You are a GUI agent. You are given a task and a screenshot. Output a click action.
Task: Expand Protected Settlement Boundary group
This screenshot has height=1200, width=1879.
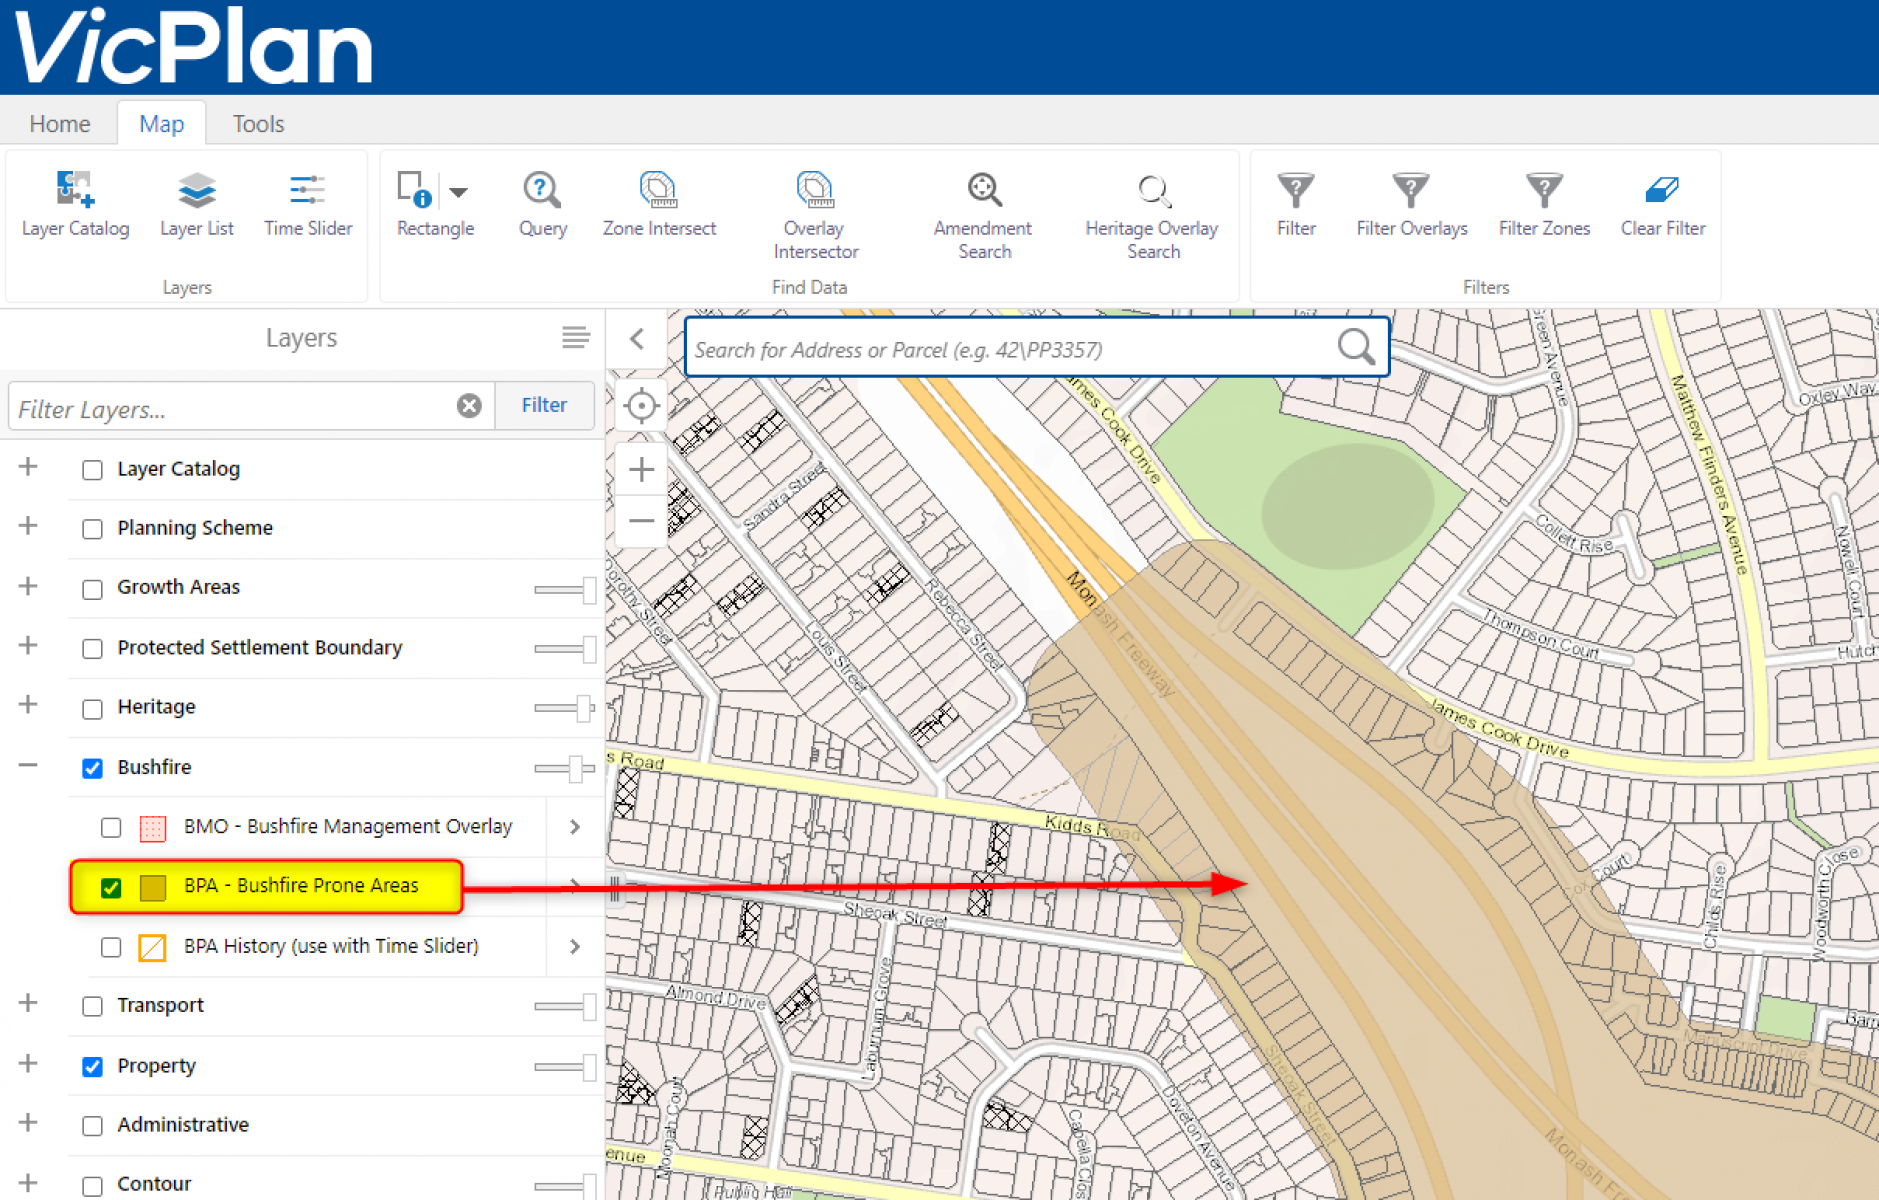coord(28,645)
